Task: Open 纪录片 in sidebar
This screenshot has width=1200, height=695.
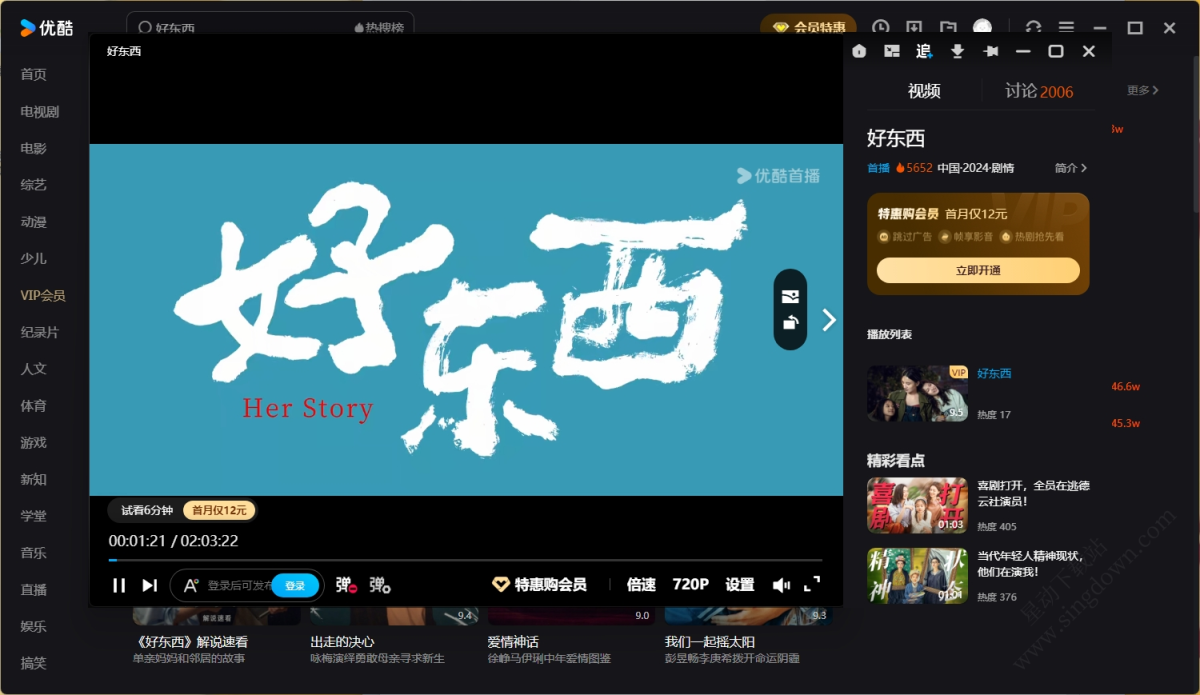Action: 40,332
